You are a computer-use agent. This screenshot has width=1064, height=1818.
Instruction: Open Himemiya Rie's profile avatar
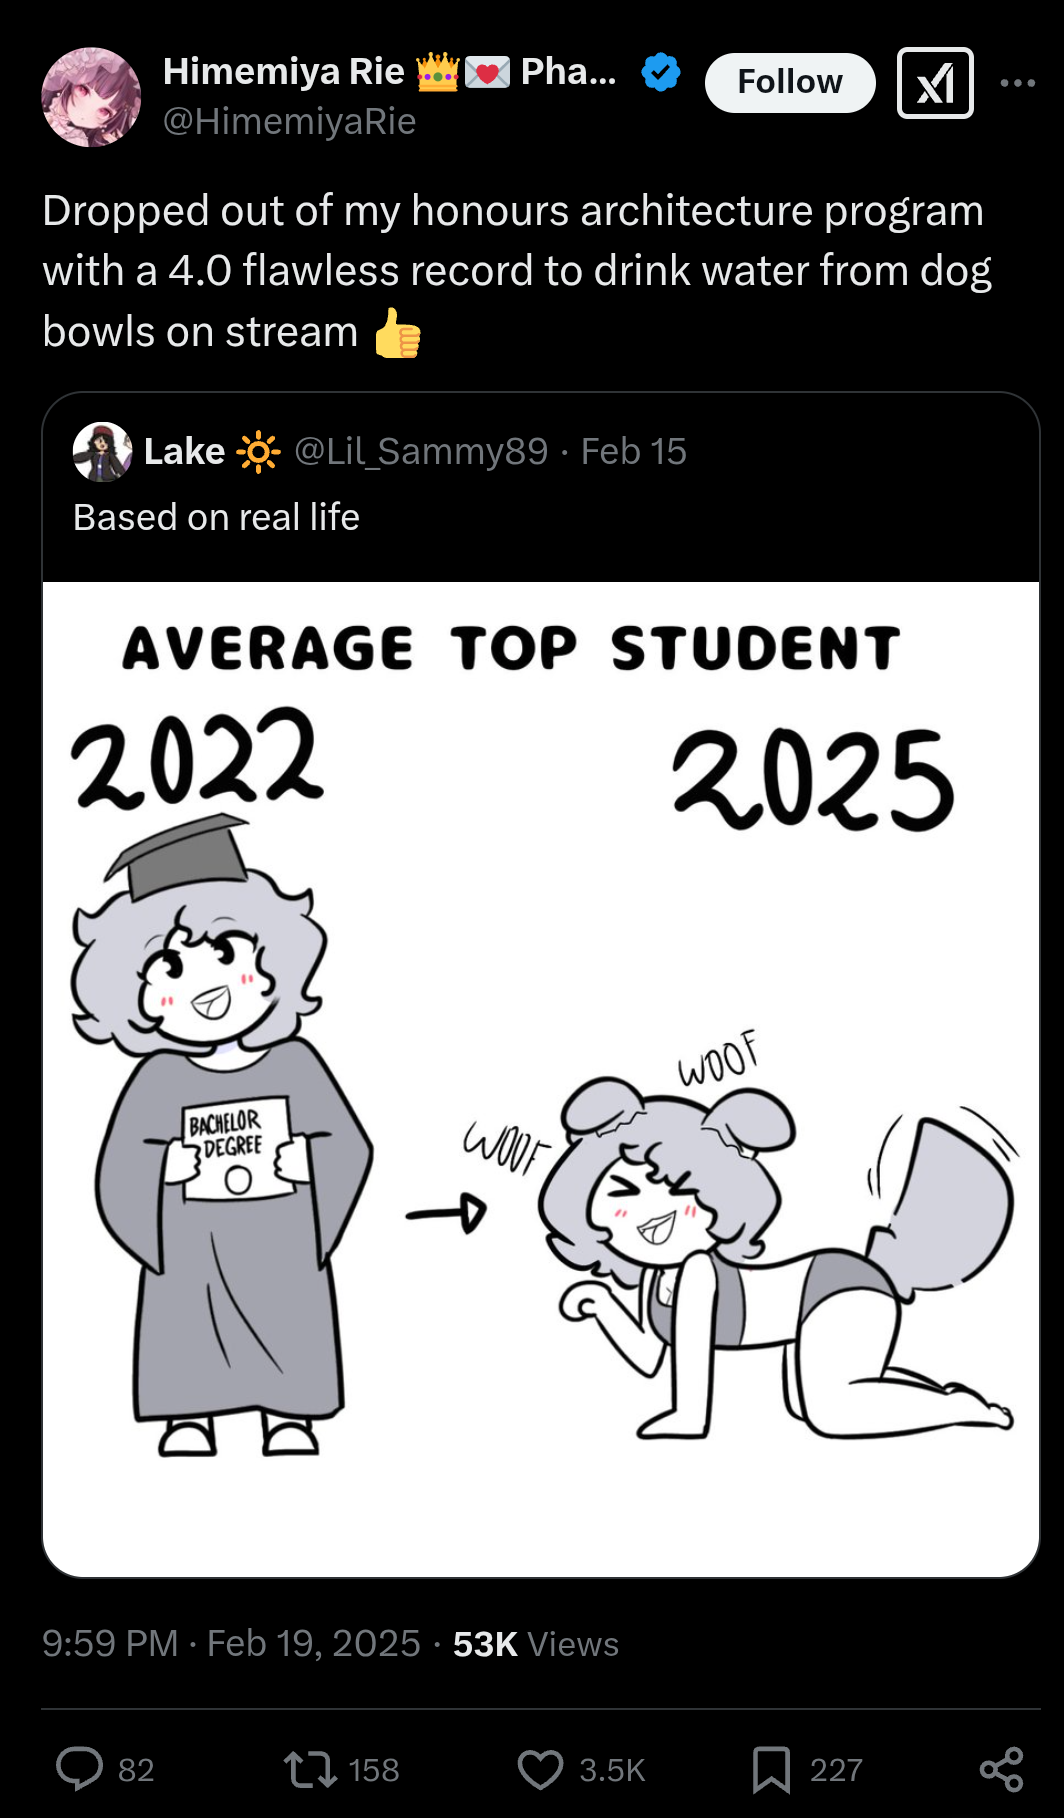(x=91, y=97)
